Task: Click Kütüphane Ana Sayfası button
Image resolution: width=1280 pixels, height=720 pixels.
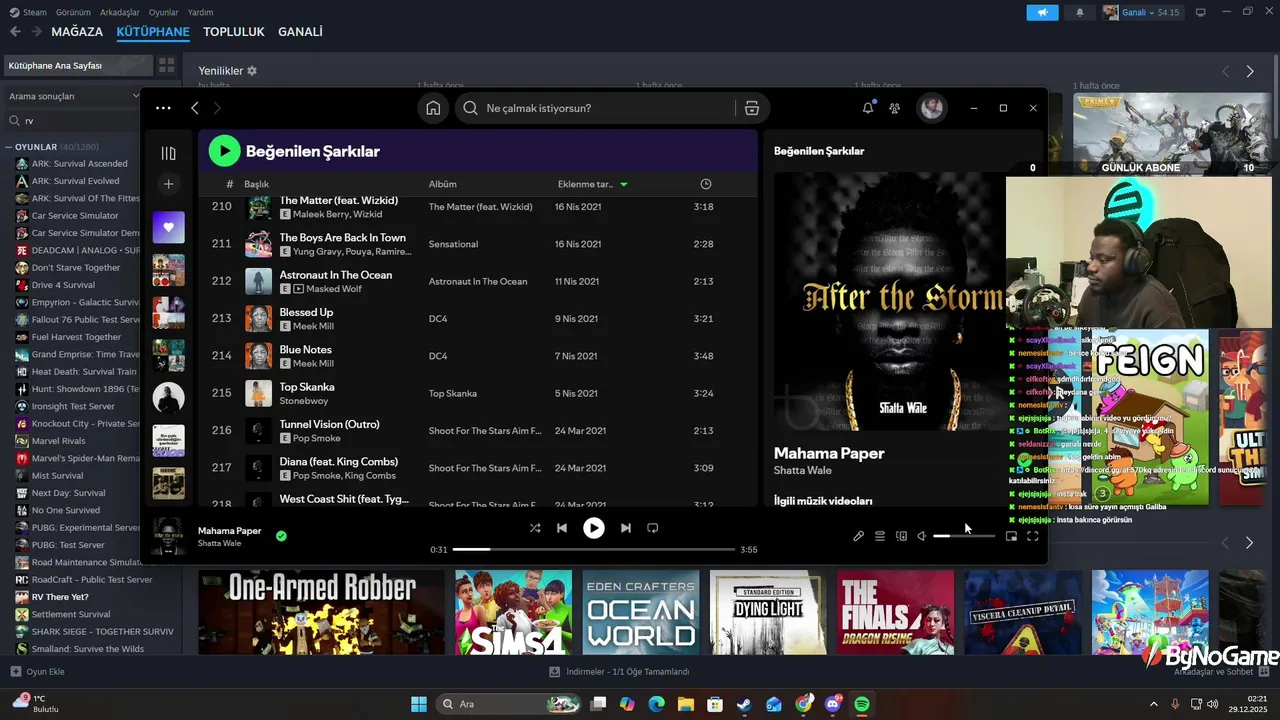Action: click(x=78, y=65)
